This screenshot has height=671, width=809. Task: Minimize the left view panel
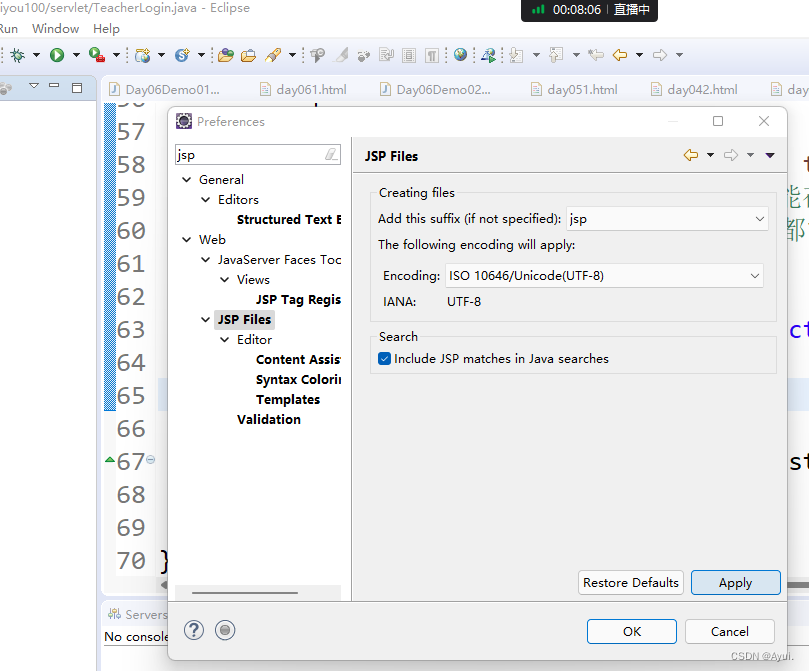click(x=54, y=86)
